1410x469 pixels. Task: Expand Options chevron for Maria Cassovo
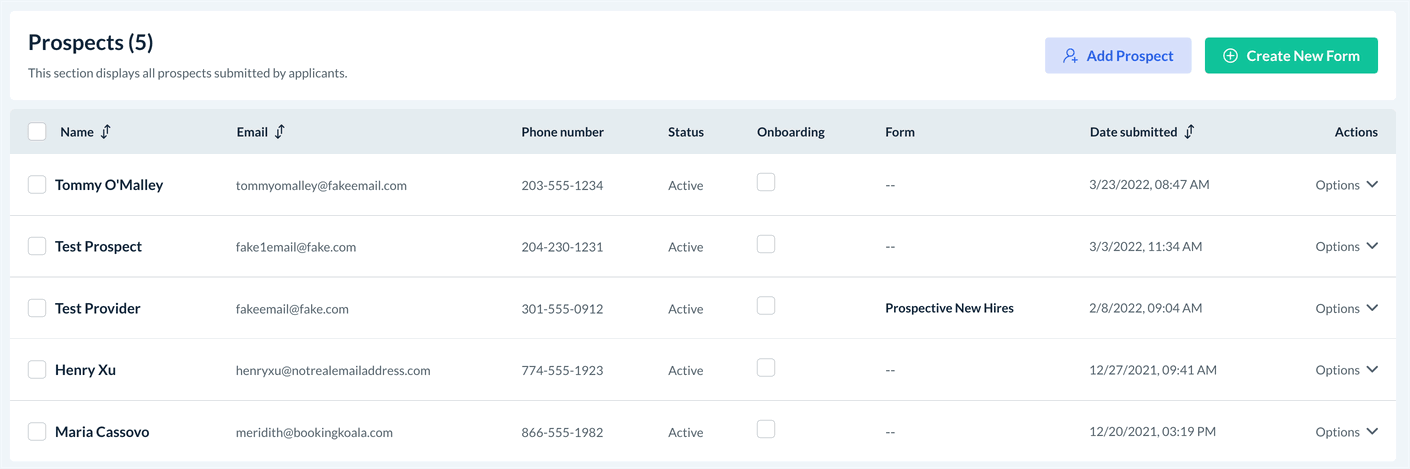[1372, 432]
